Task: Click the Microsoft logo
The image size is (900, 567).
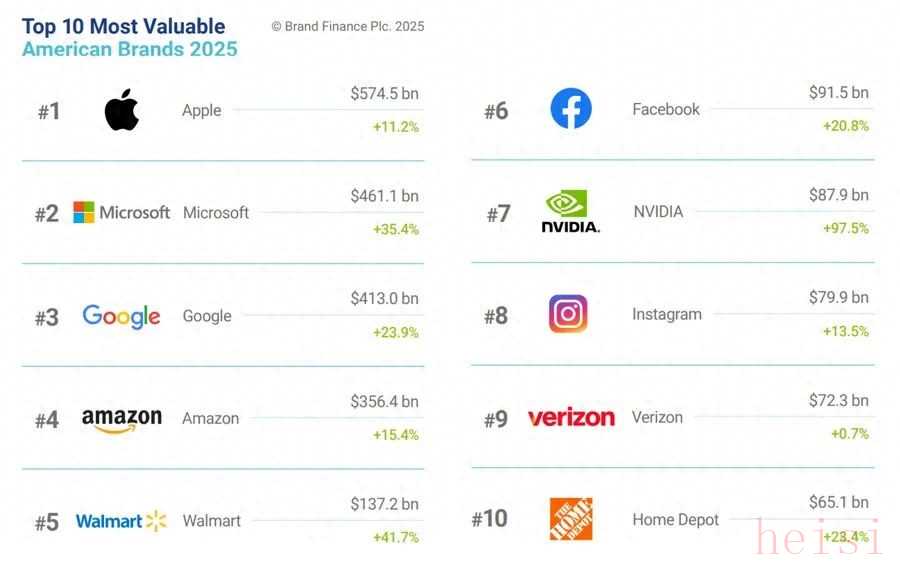Action: coord(121,212)
